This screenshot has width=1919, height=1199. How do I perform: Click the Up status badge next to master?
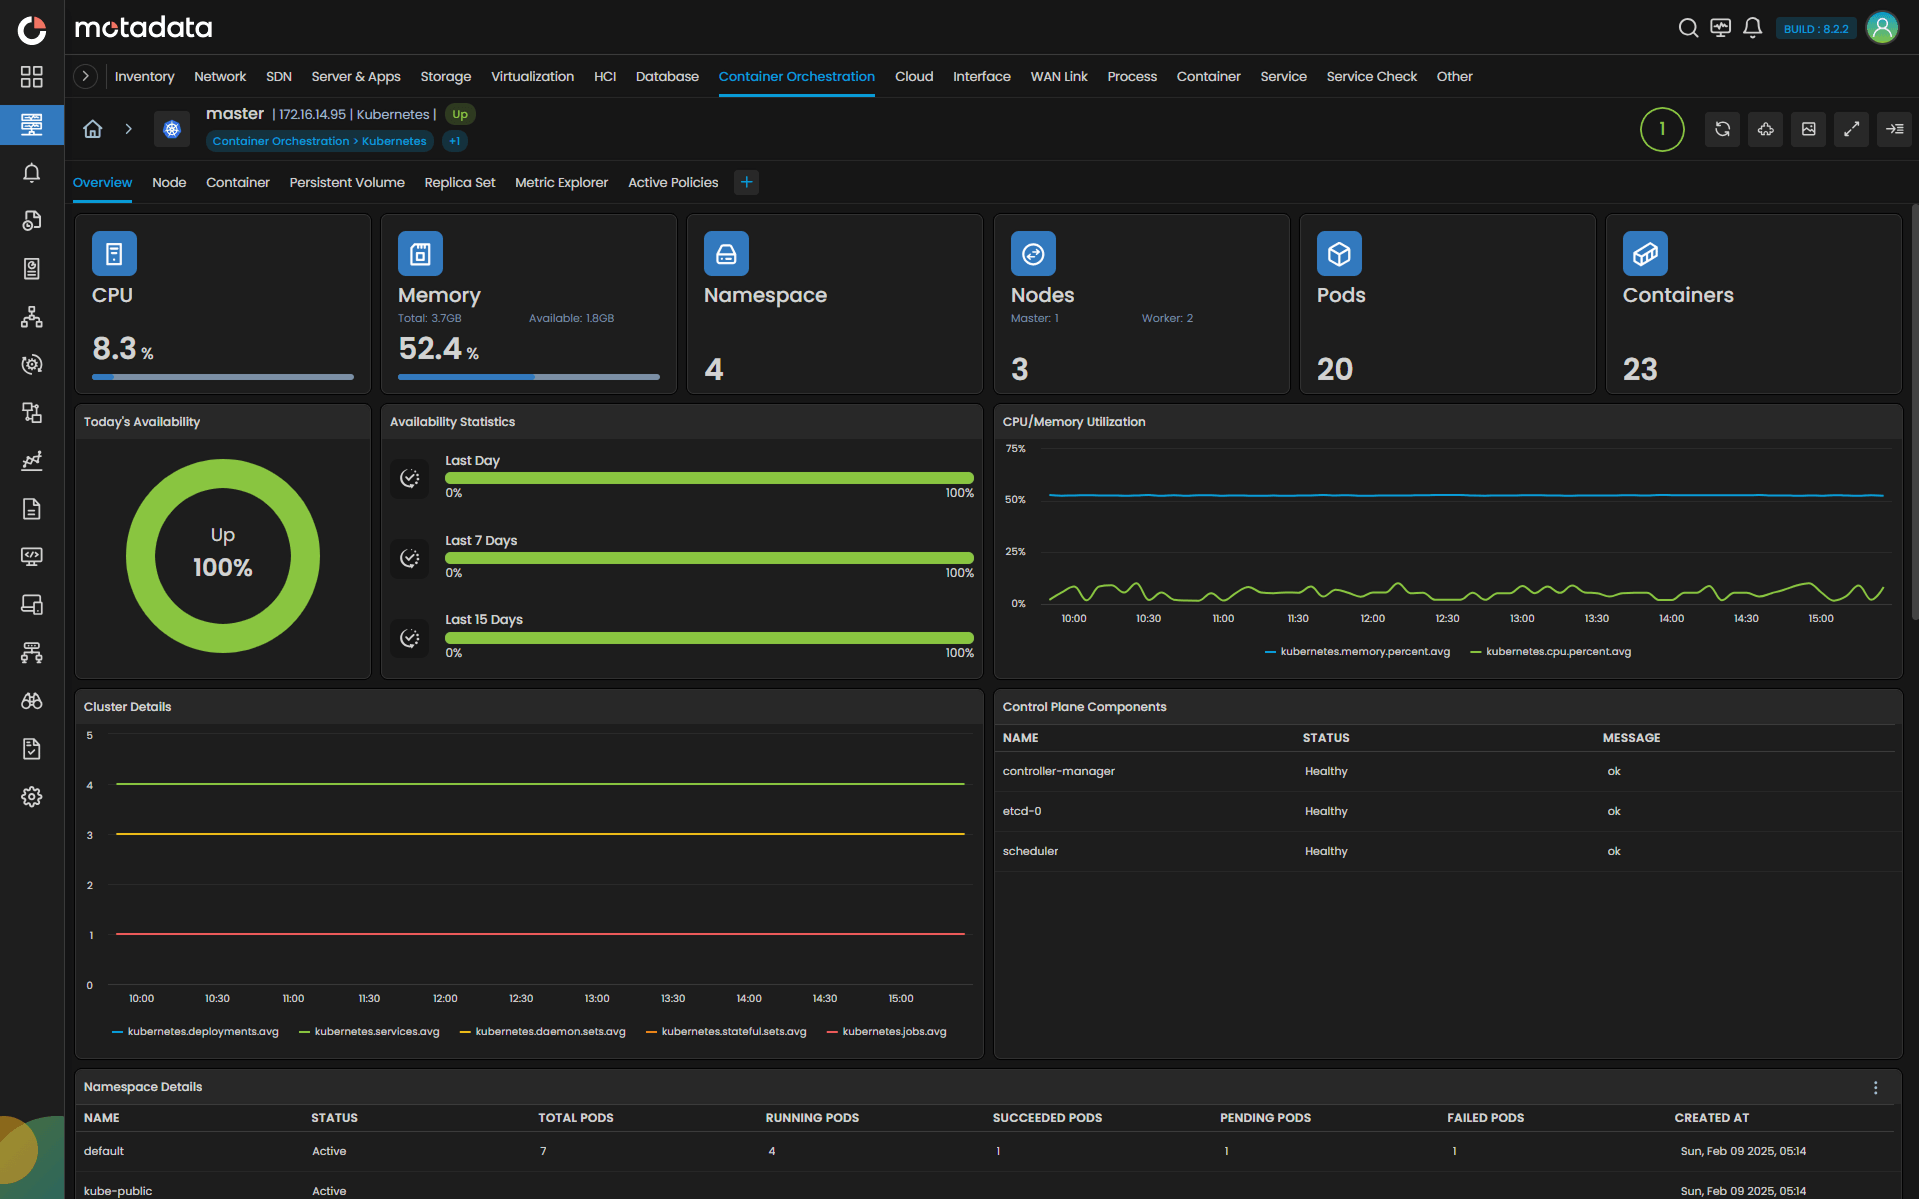(459, 114)
